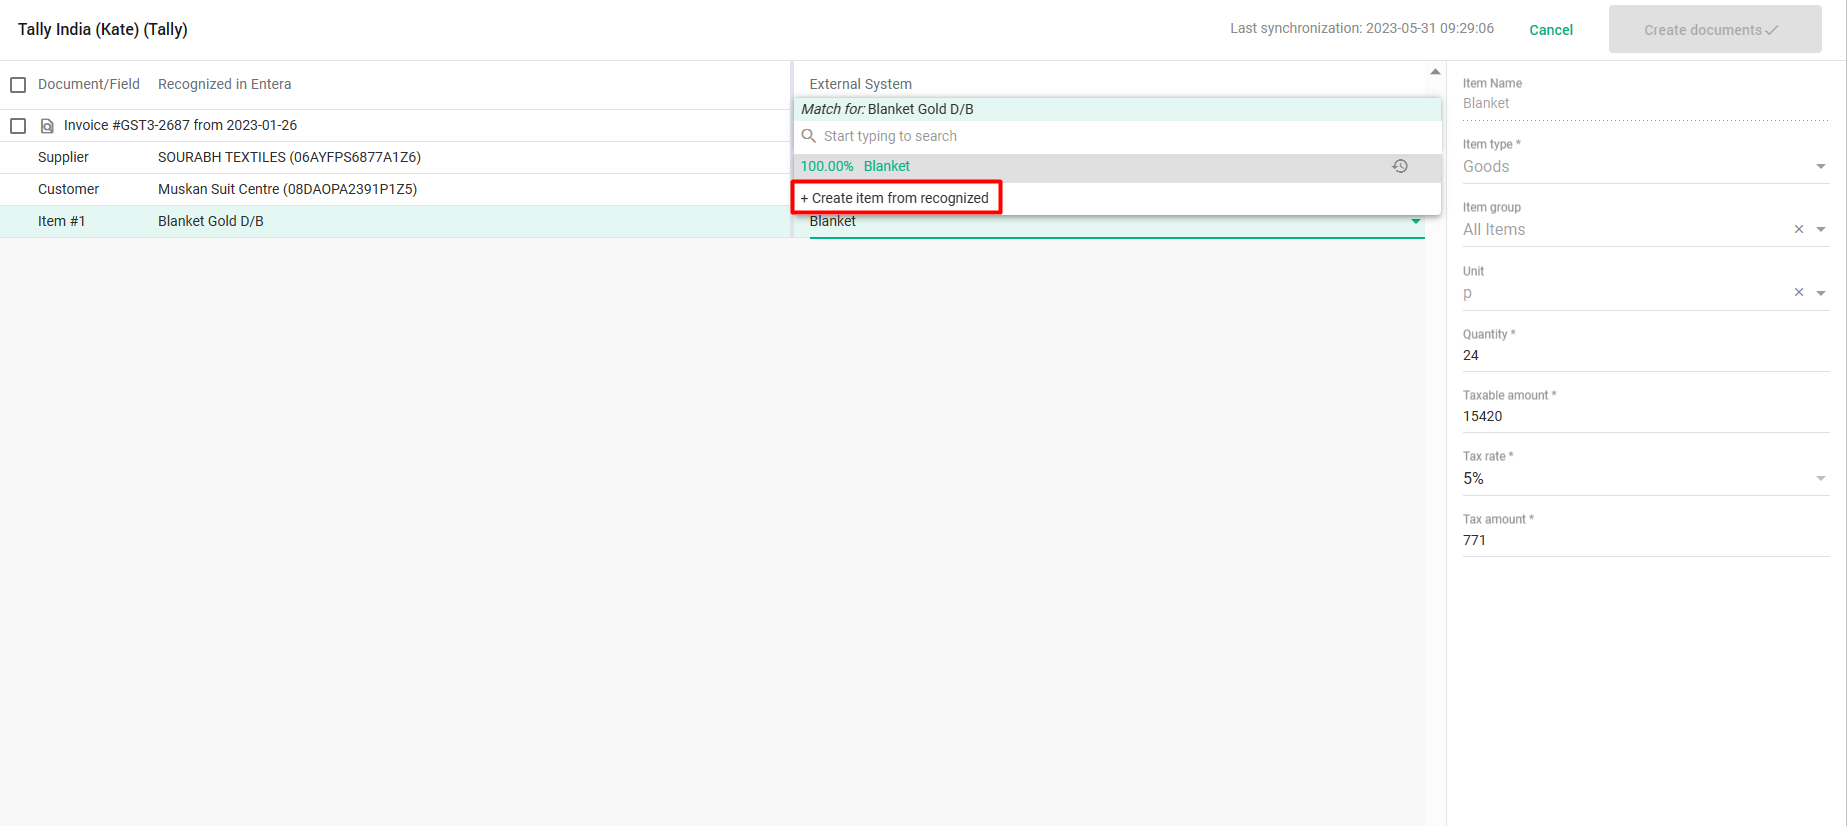The image size is (1847, 826).
Task: Click the document preview icon beside Invoice #GST3-2687
Action: [46, 126]
